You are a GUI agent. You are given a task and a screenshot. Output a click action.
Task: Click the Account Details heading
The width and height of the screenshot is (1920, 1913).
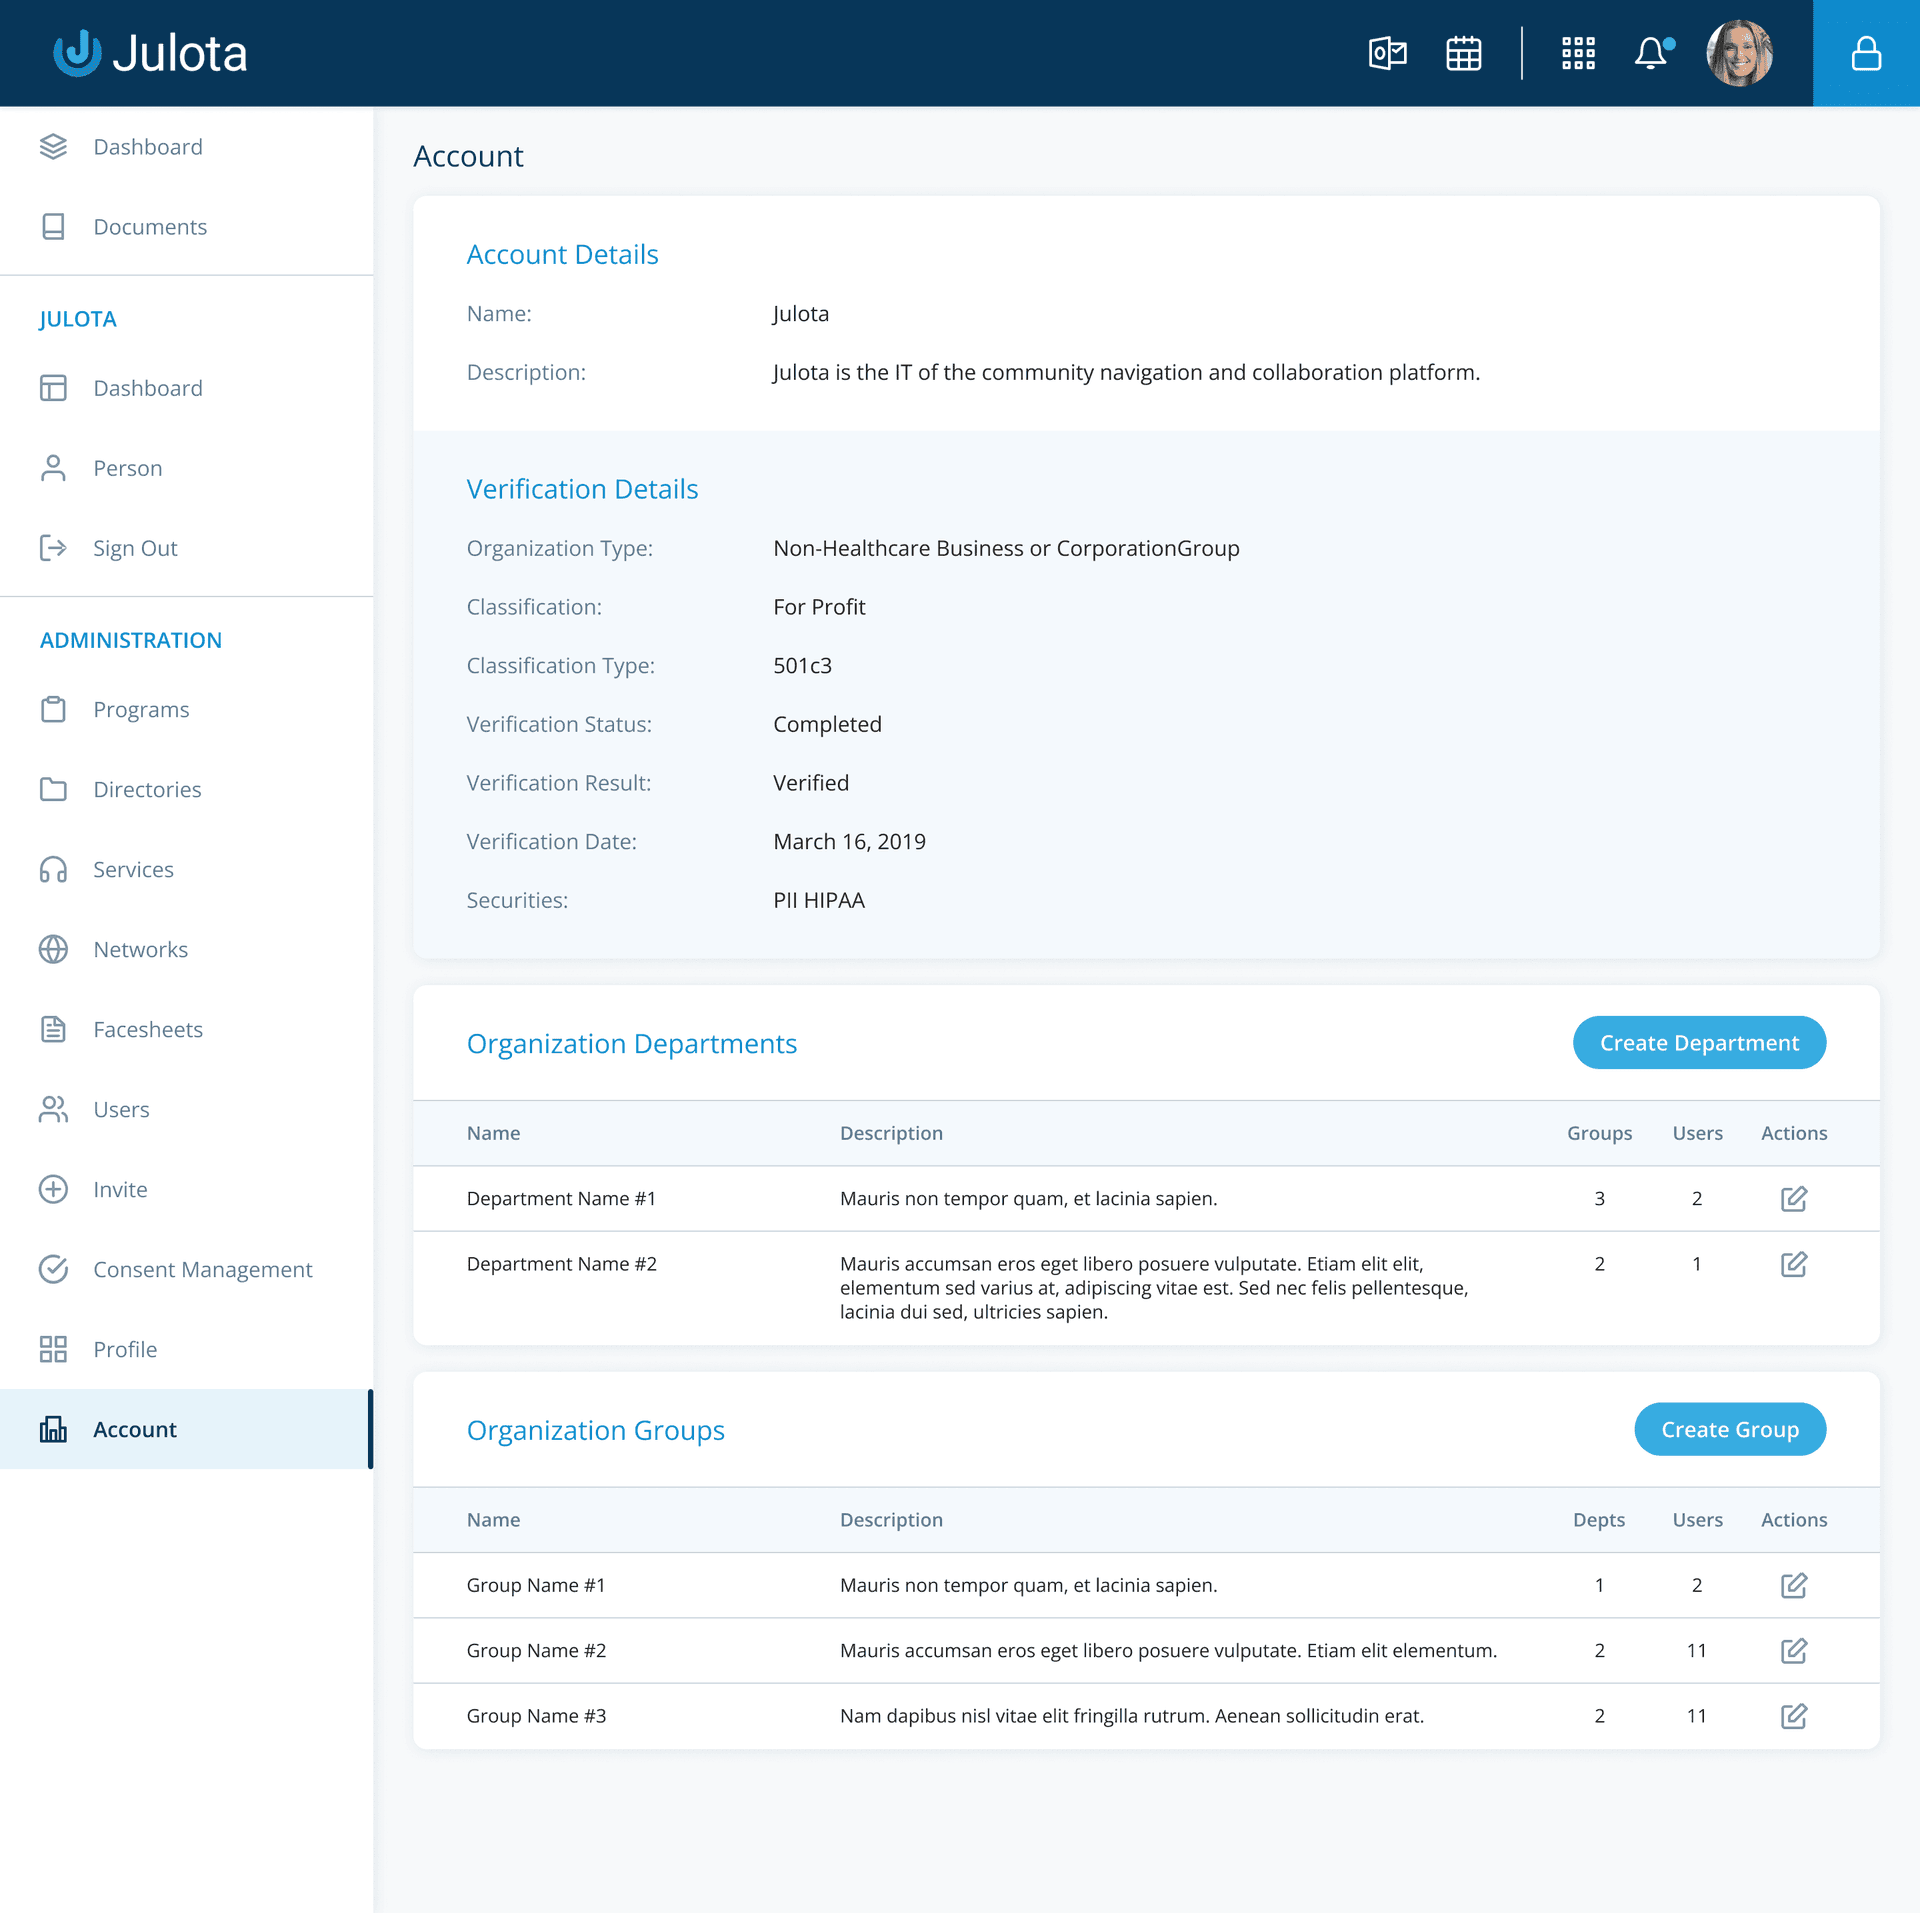pos(562,254)
